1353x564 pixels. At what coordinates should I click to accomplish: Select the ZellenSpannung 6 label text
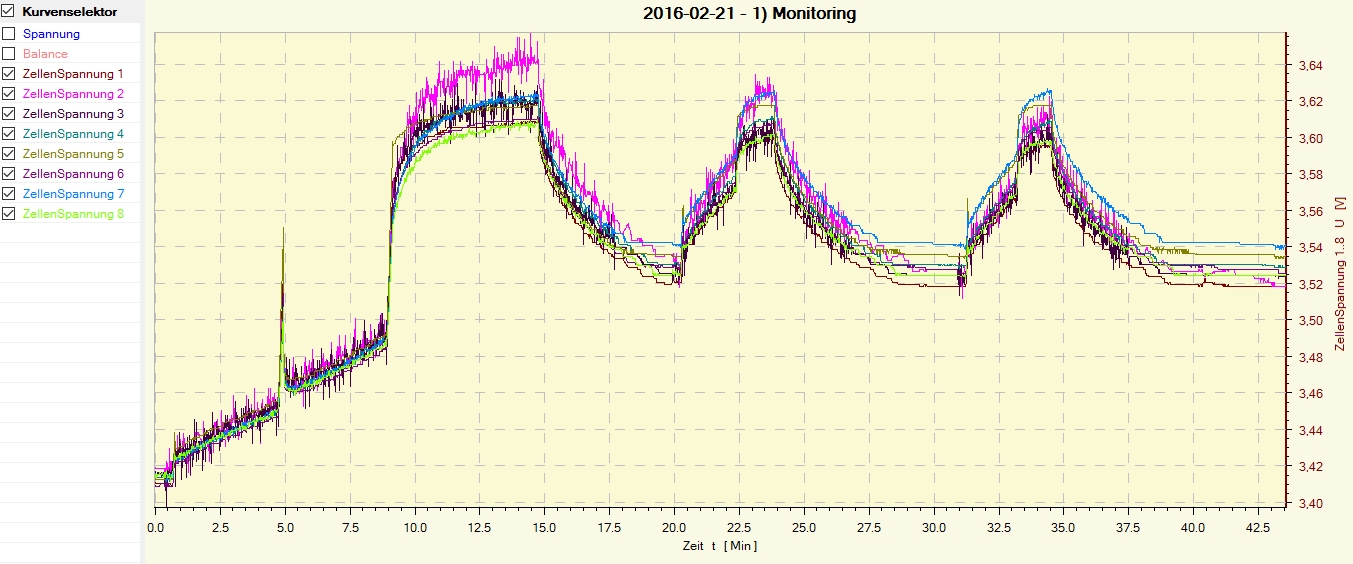click(x=73, y=174)
